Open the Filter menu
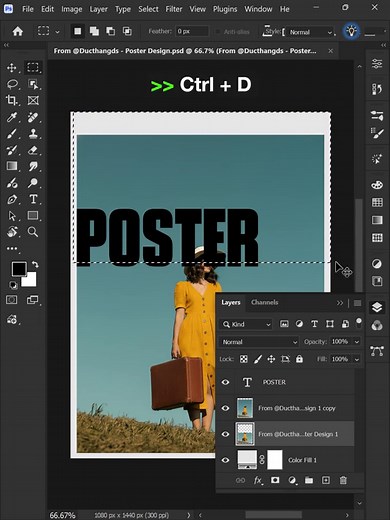This screenshot has height=520, width=390. (174, 9)
